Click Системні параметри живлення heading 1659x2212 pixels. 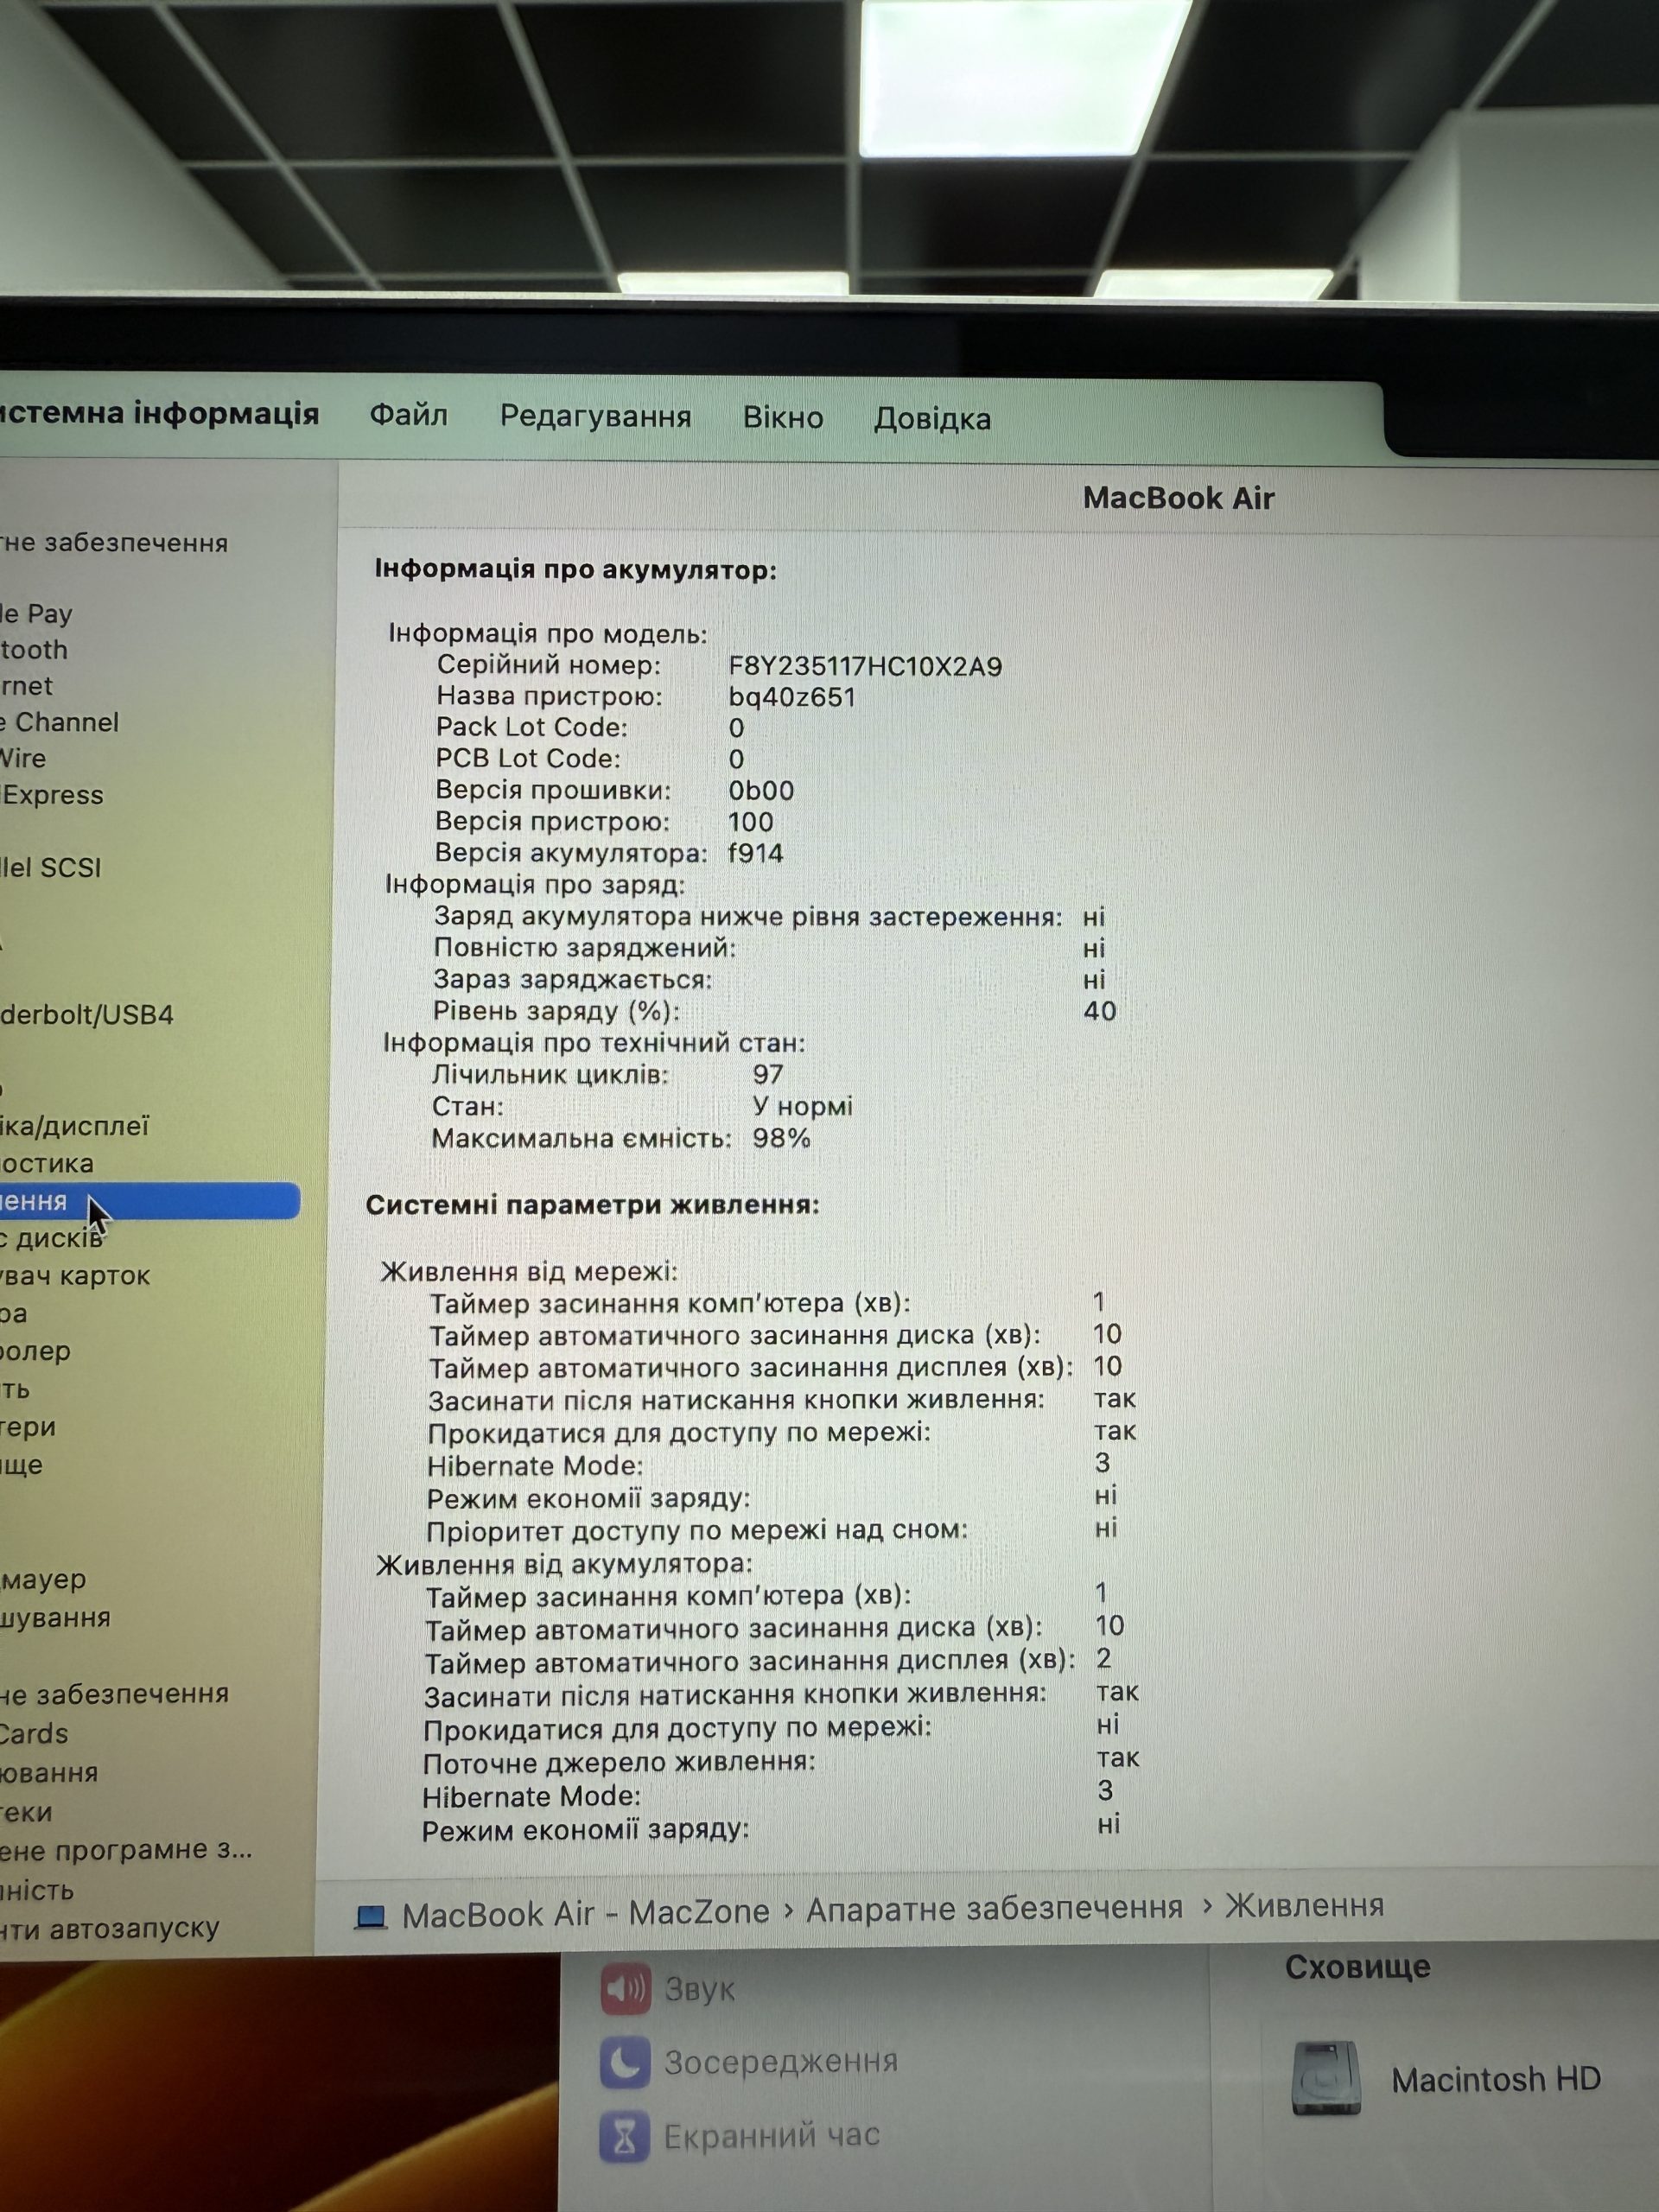pyautogui.click(x=592, y=1205)
